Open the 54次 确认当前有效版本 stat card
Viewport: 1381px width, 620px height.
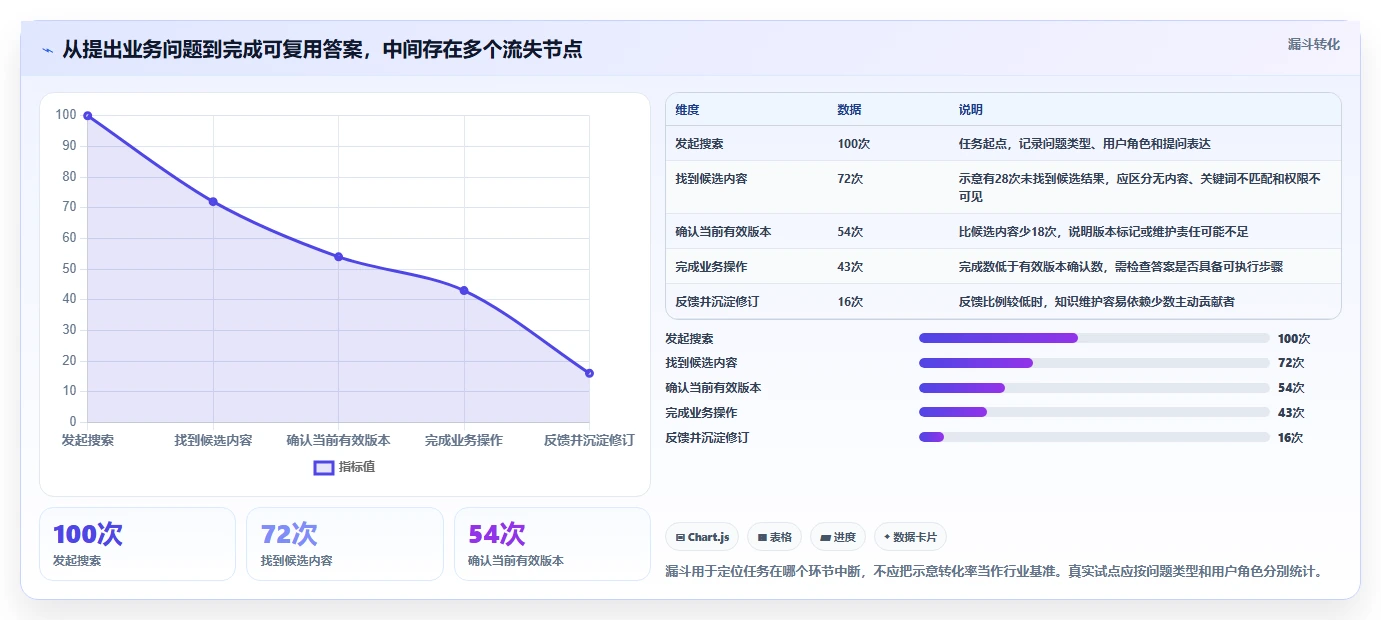point(552,544)
